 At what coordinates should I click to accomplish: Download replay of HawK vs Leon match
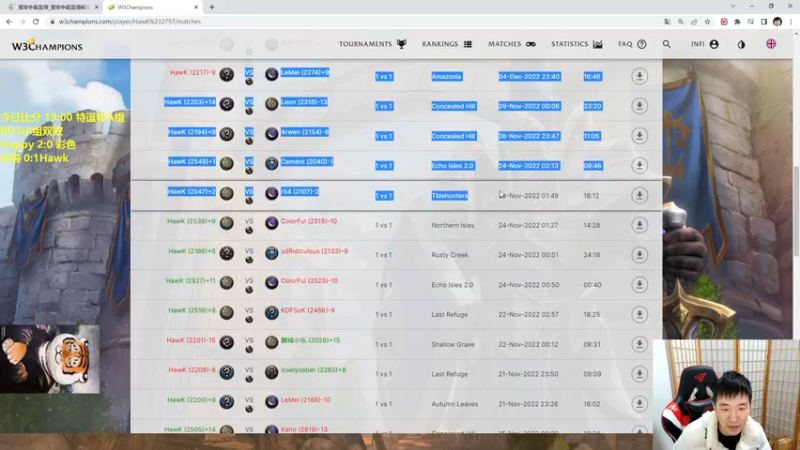[x=639, y=106]
